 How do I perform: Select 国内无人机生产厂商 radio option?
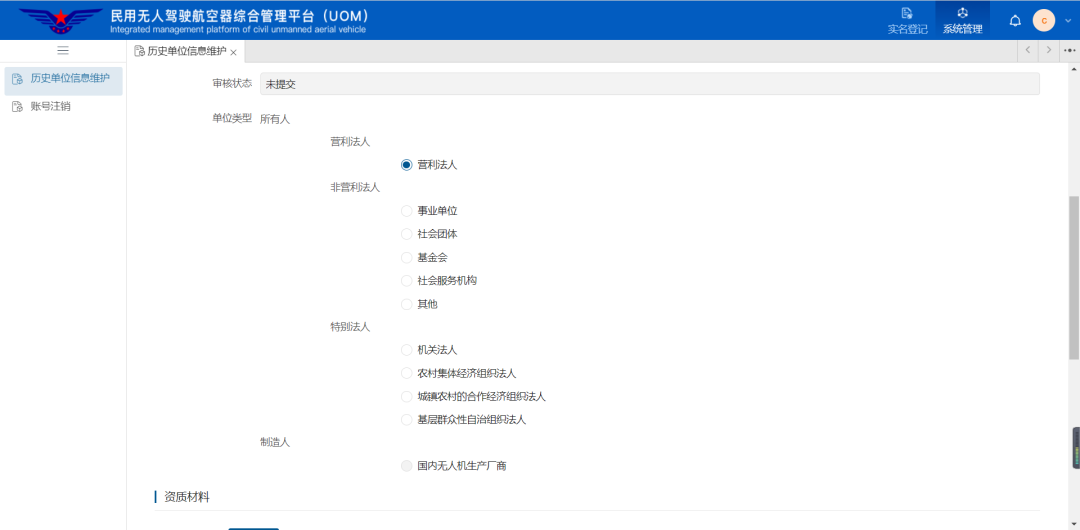click(406, 466)
